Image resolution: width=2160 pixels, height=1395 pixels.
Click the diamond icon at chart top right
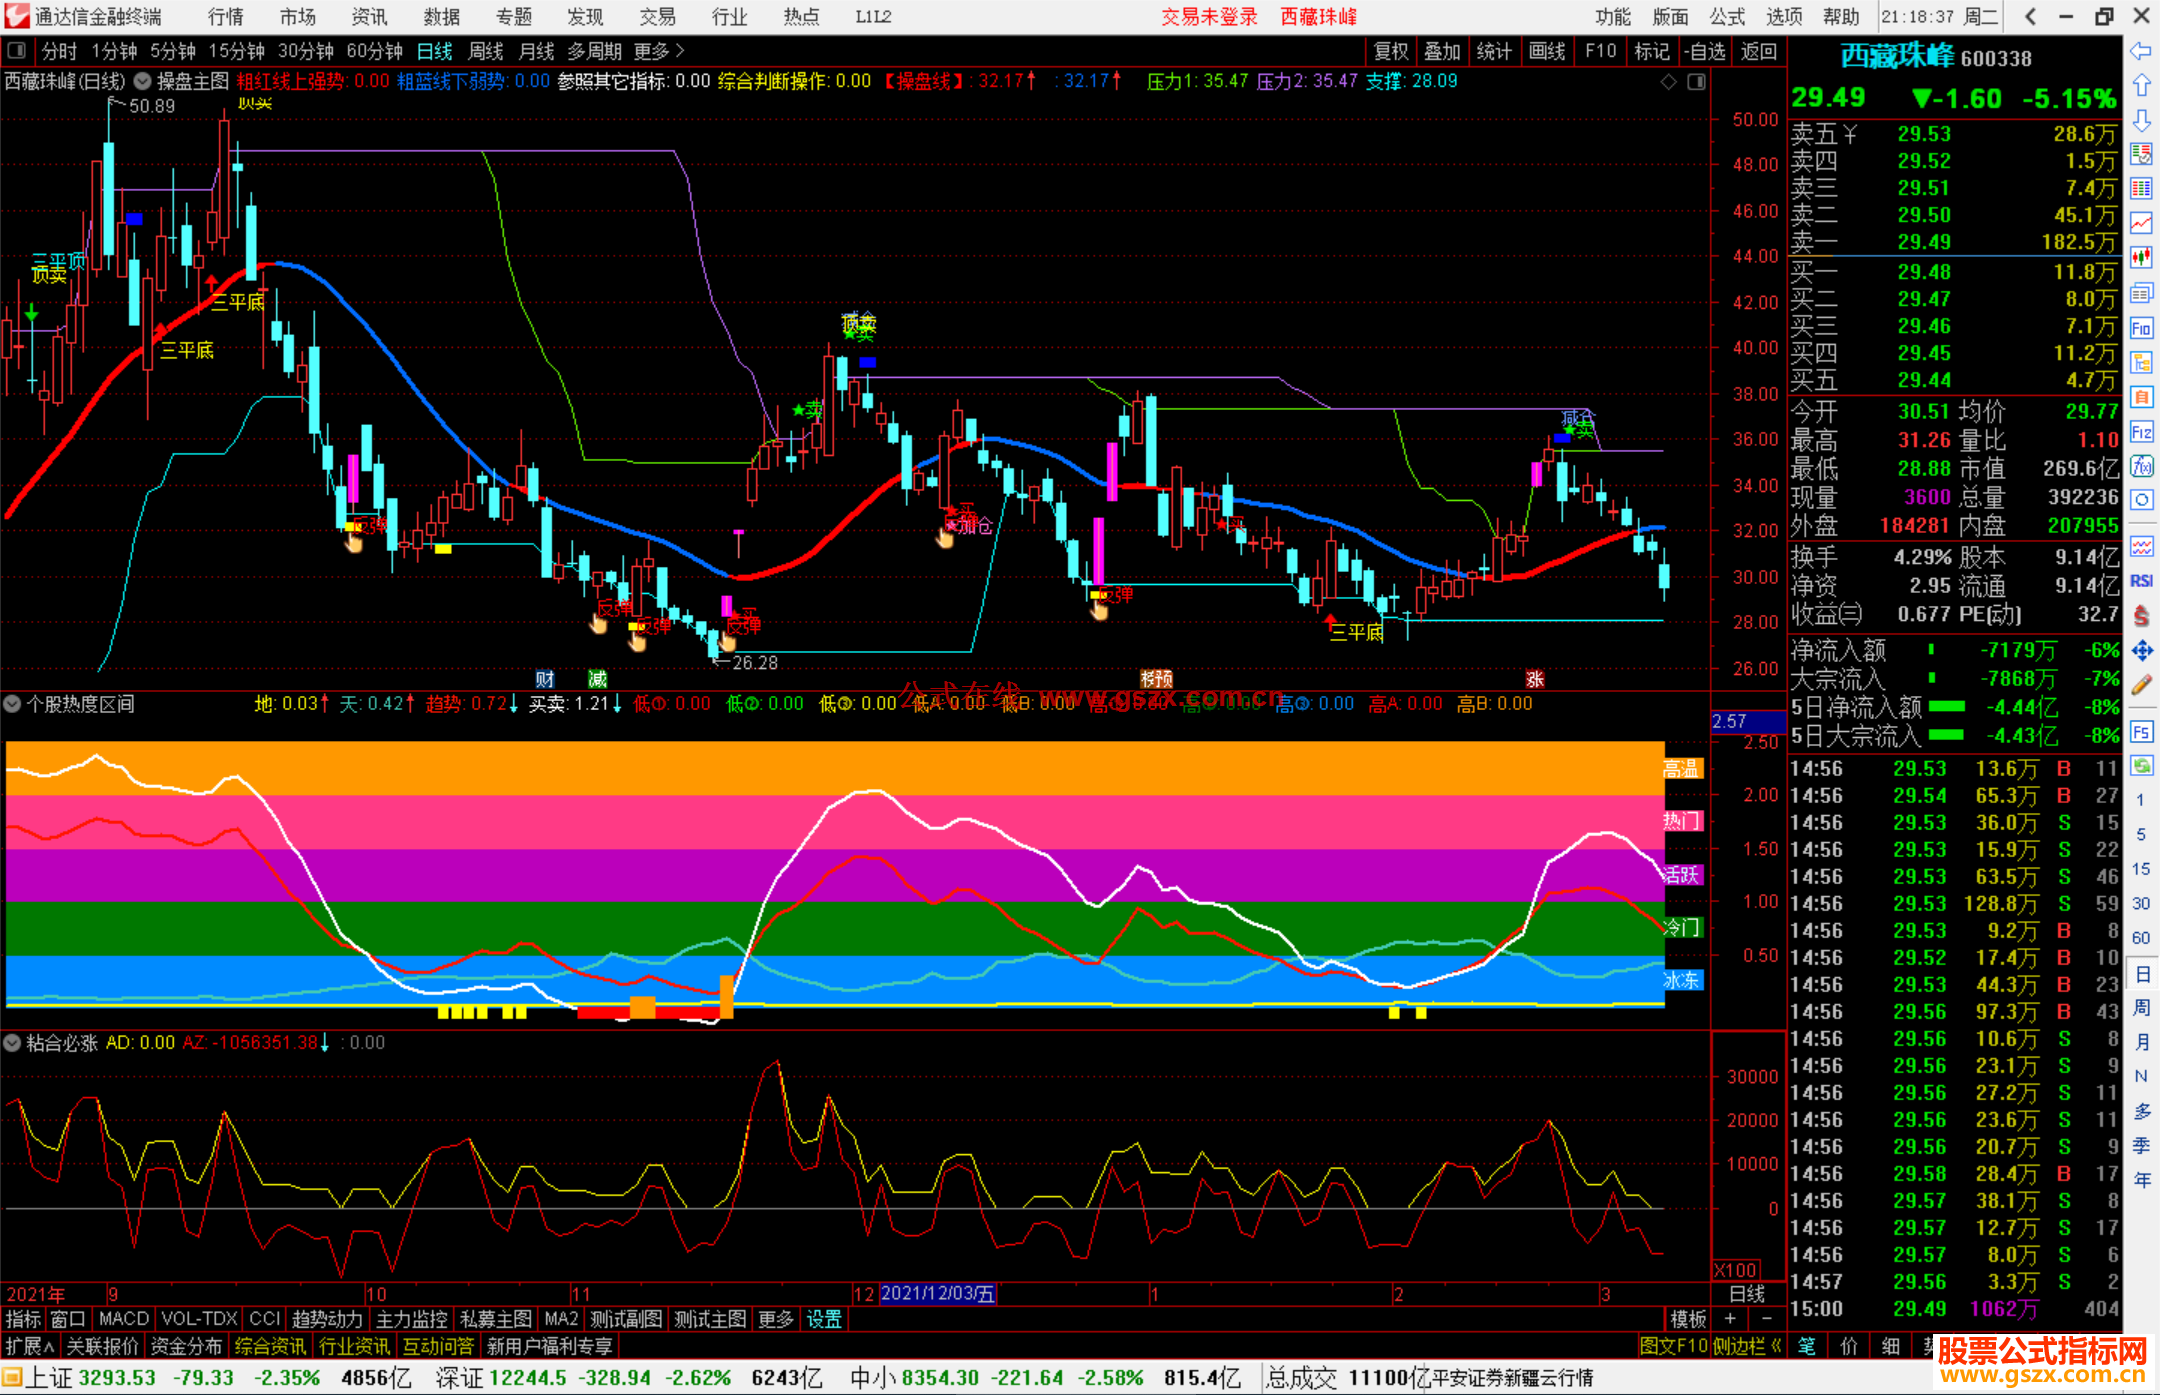click(x=1668, y=82)
